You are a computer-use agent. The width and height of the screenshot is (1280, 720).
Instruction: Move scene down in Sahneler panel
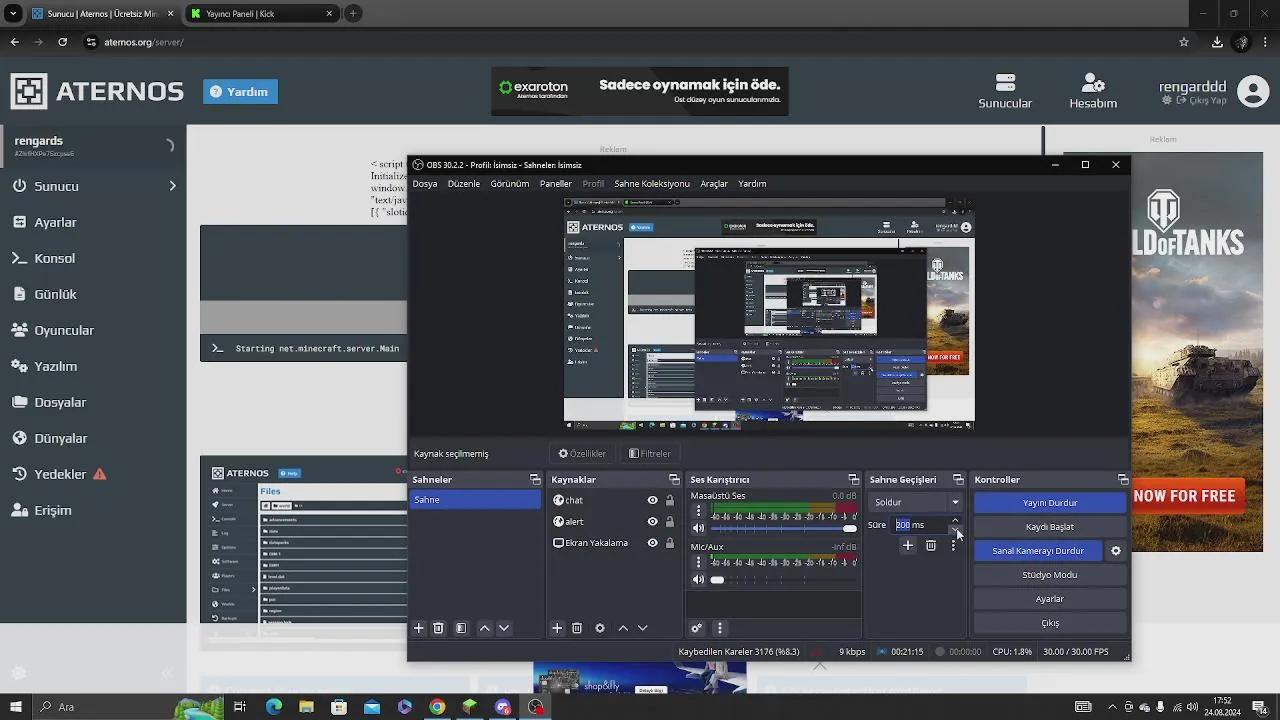click(504, 628)
